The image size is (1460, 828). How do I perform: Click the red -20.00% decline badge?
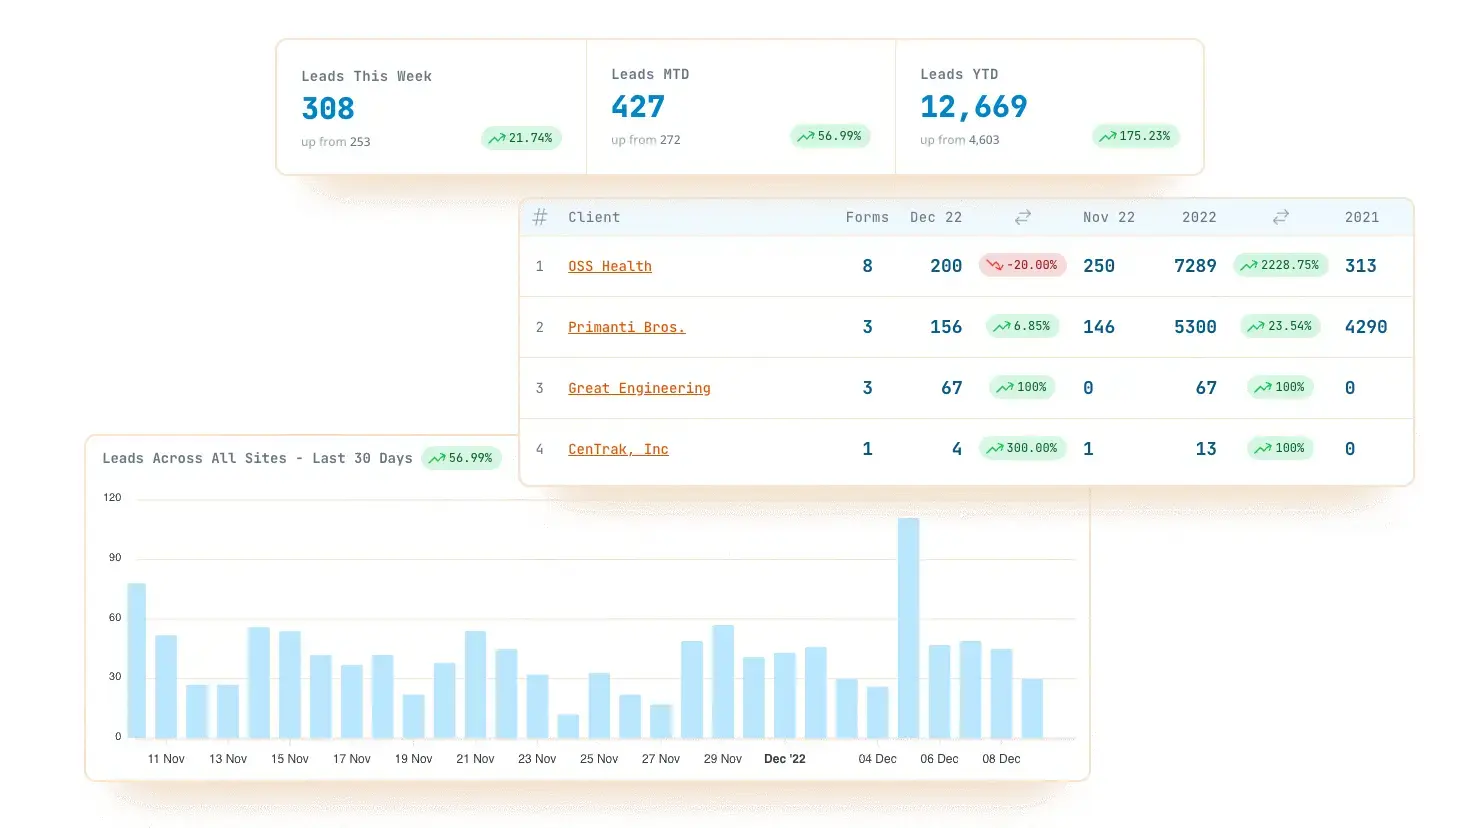click(x=1022, y=265)
